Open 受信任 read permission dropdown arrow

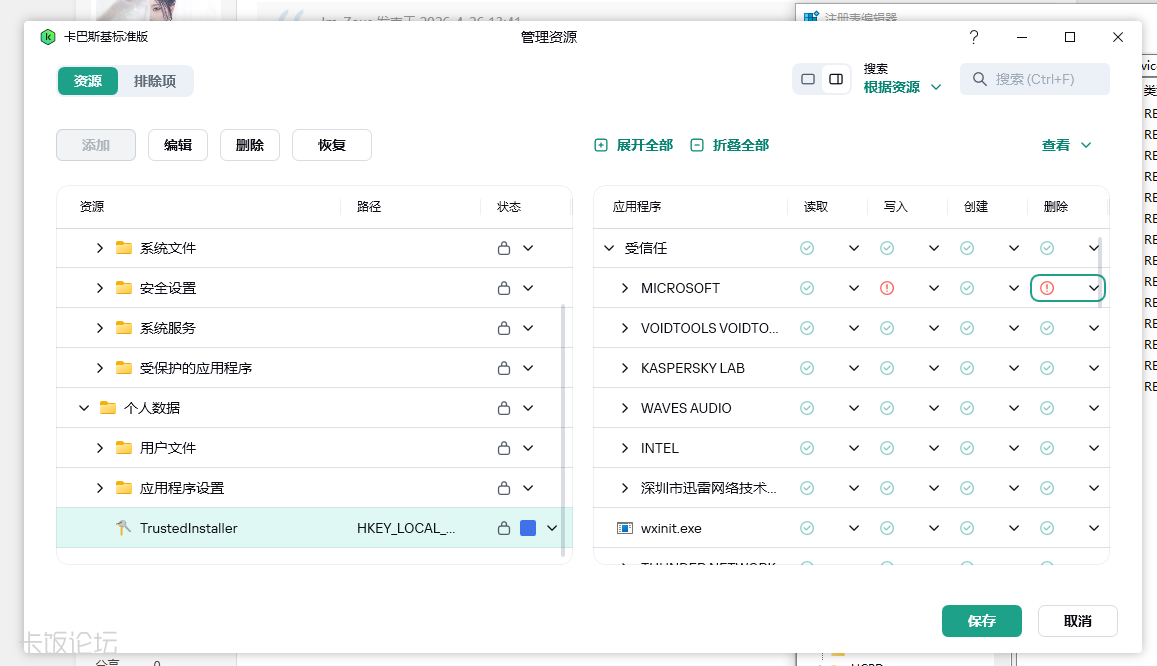[854, 249]
